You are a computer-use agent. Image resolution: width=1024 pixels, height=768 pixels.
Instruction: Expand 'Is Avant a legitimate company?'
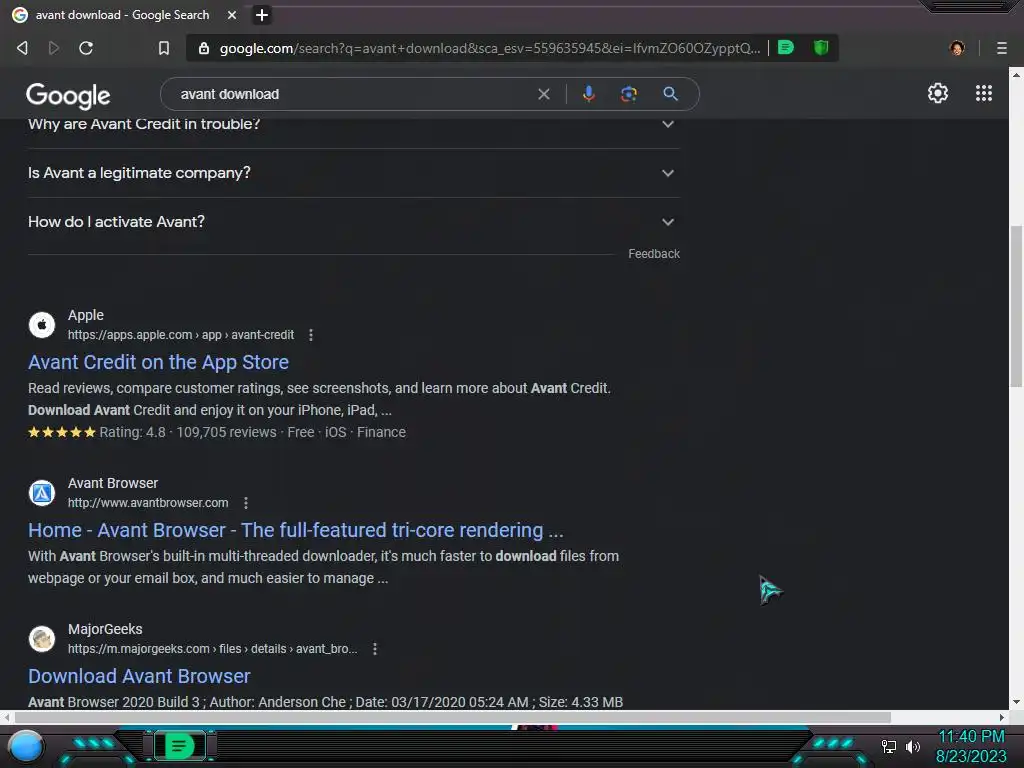click(x=353, y=173)
